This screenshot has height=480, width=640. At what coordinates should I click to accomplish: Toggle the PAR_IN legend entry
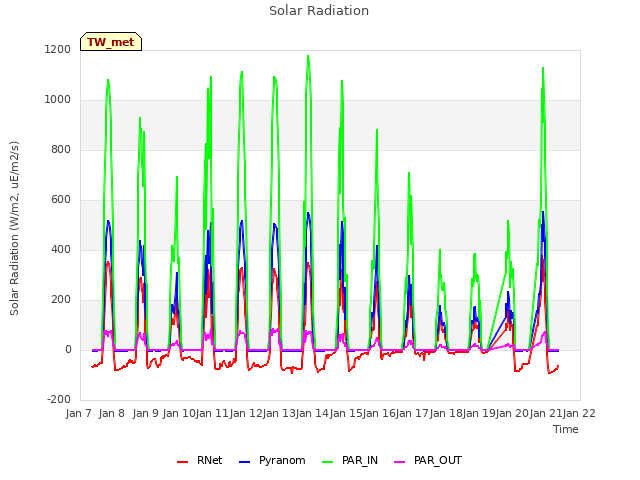click(350, 460)
